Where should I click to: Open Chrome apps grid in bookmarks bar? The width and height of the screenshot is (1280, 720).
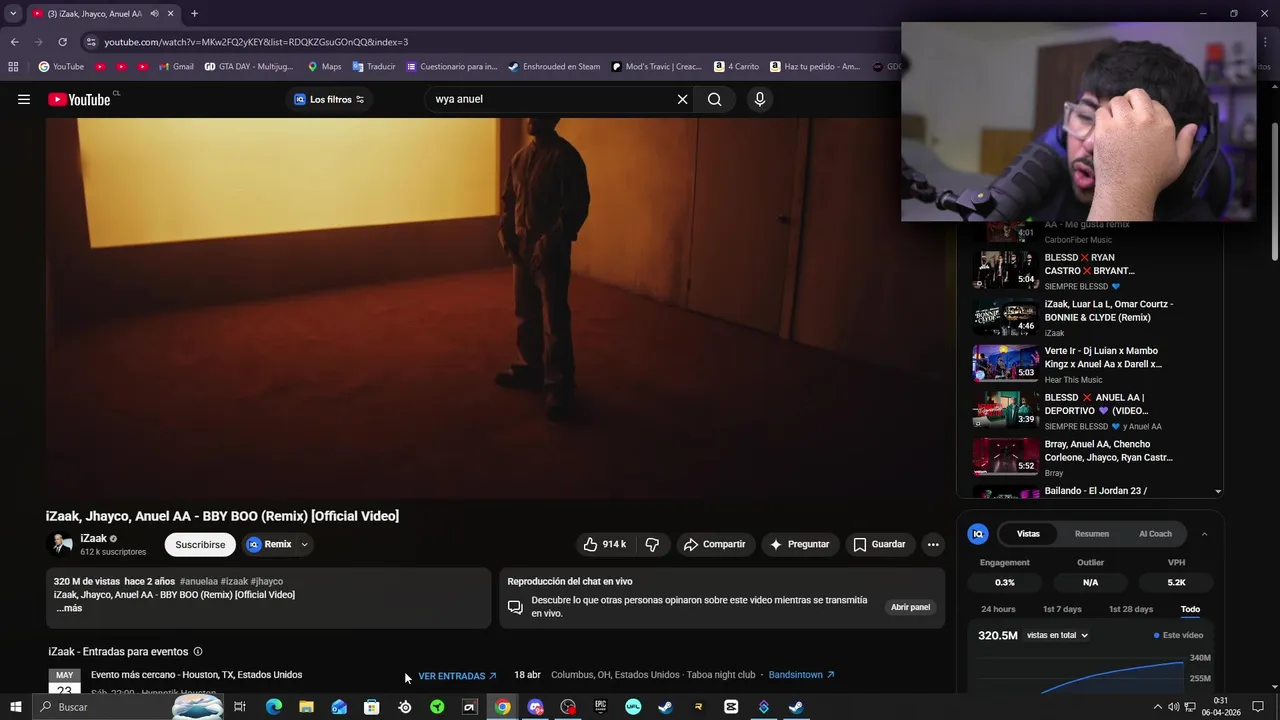click(13, 67)
